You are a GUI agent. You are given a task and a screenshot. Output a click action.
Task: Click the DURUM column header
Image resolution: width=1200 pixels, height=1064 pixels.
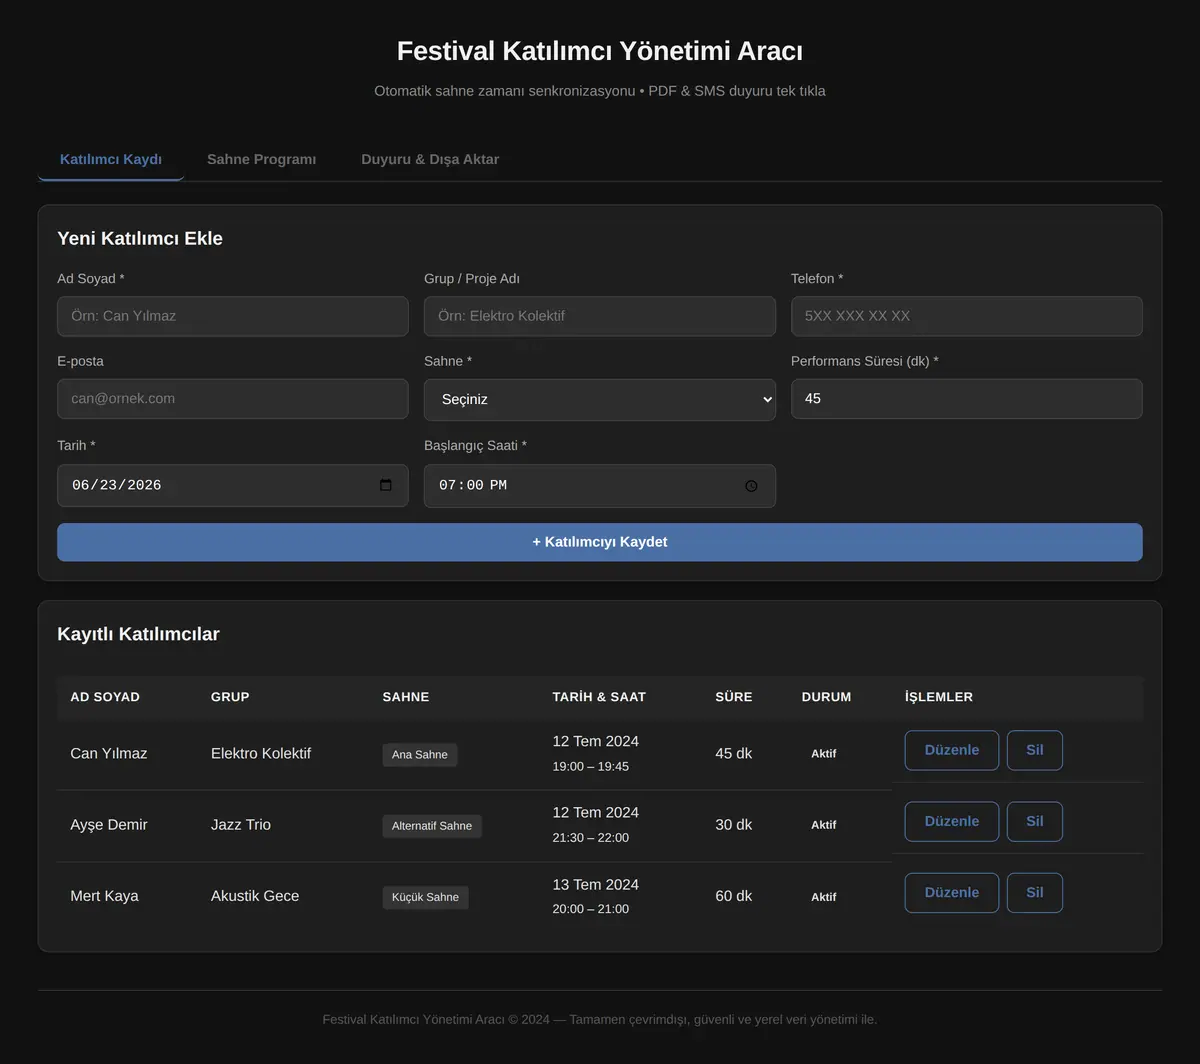pos(827,697)
